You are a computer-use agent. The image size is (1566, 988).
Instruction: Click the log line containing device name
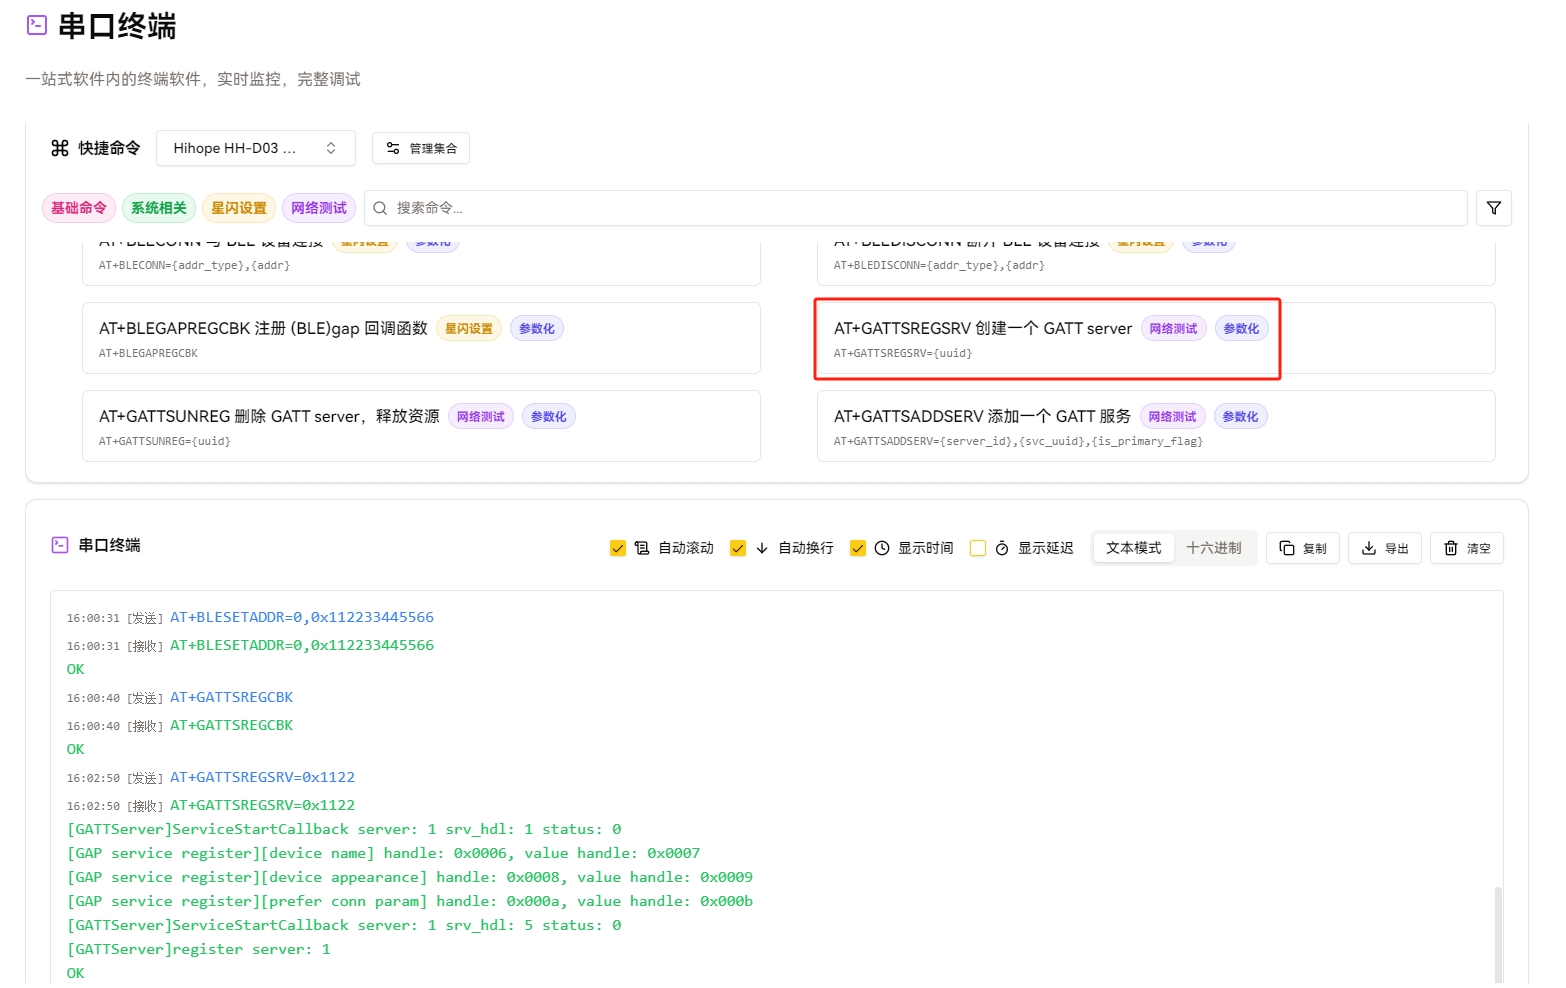(384, 853)
